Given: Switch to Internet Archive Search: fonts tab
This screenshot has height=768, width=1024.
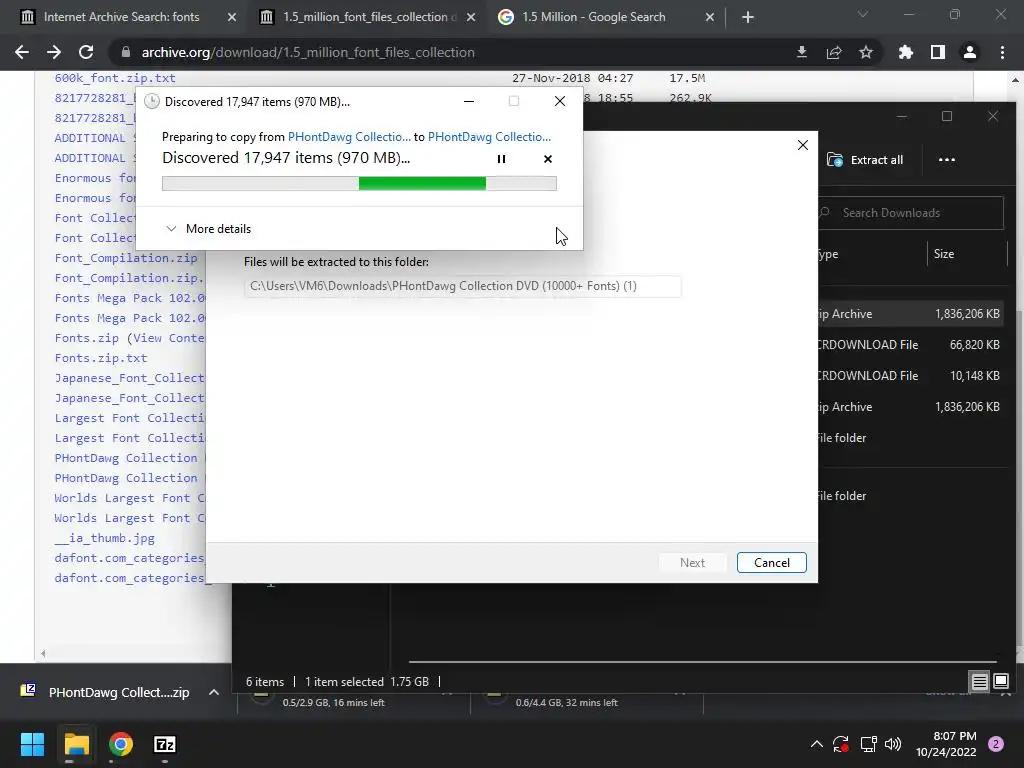Looking at the screenshot, I should coord(121,17).
